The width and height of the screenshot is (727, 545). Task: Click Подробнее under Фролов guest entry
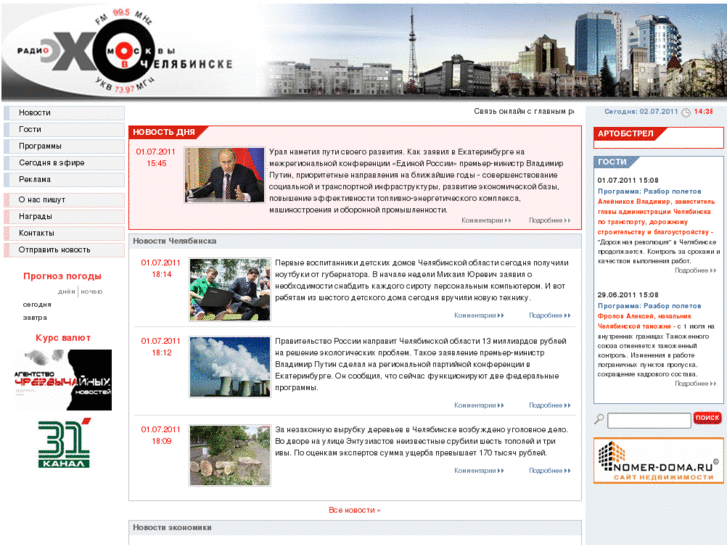[695, 384]
